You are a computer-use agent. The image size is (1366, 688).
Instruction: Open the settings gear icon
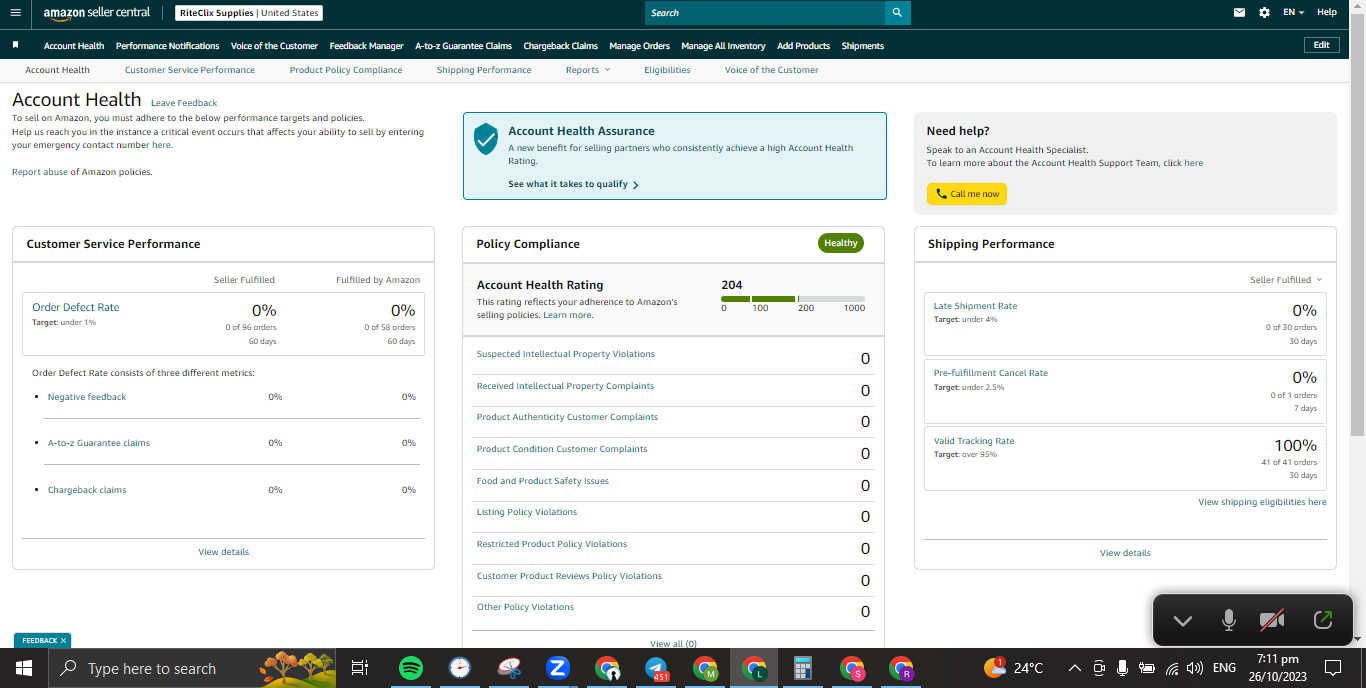pos(1264,13)
